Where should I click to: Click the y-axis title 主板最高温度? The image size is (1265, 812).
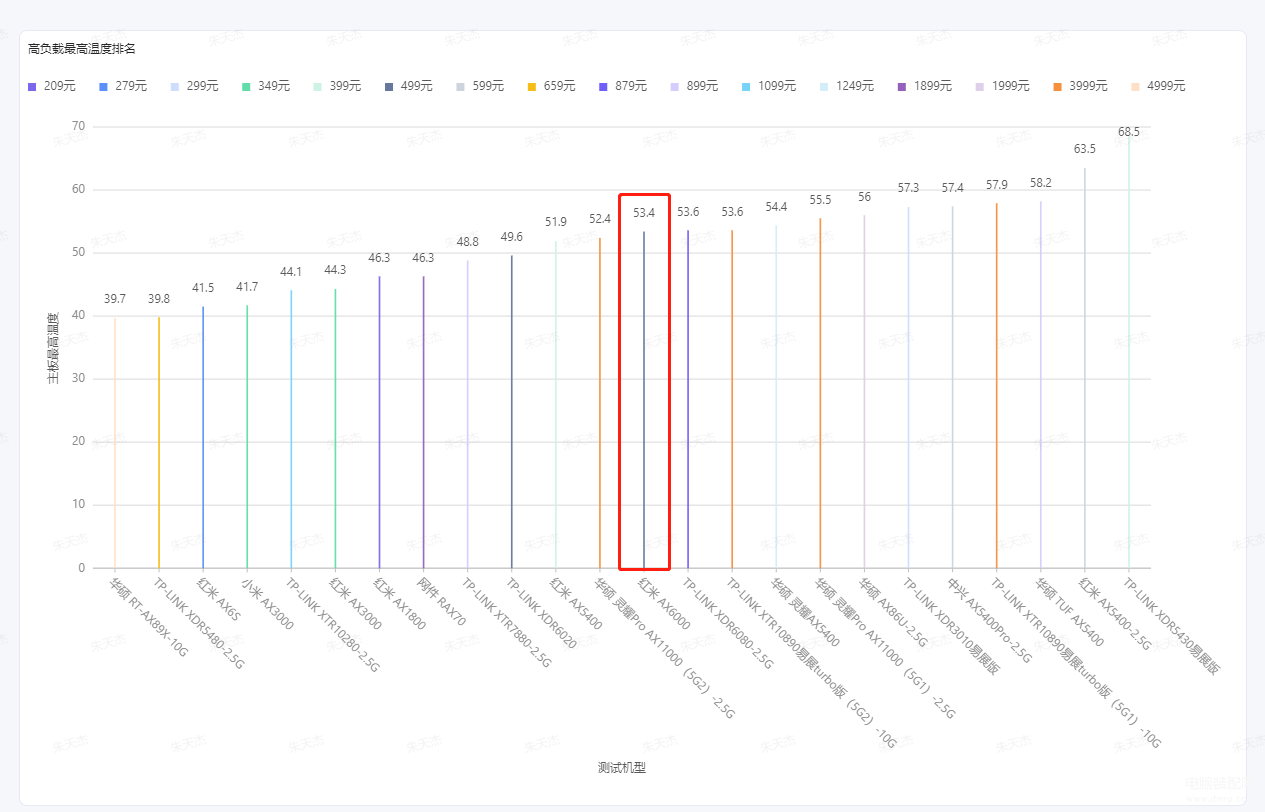(53, 347)
